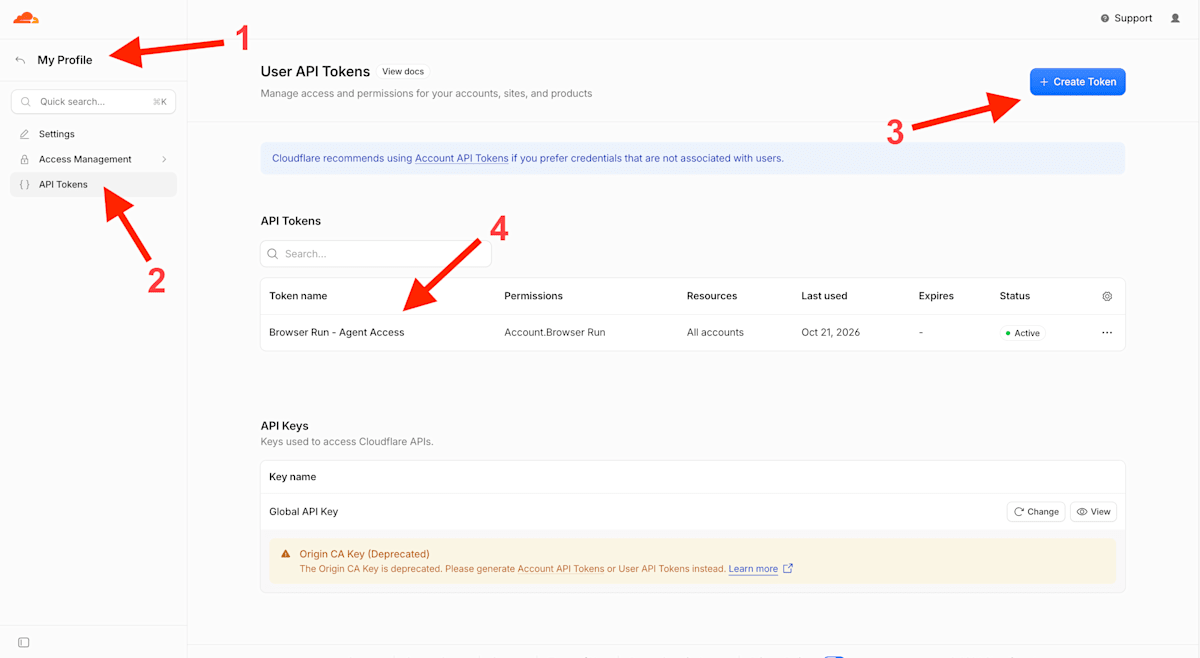Click the My Profile heading

[x=65, y=60]
